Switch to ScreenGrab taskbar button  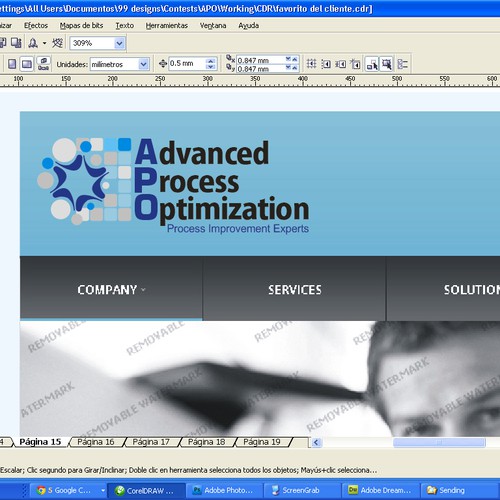[302, 490]
